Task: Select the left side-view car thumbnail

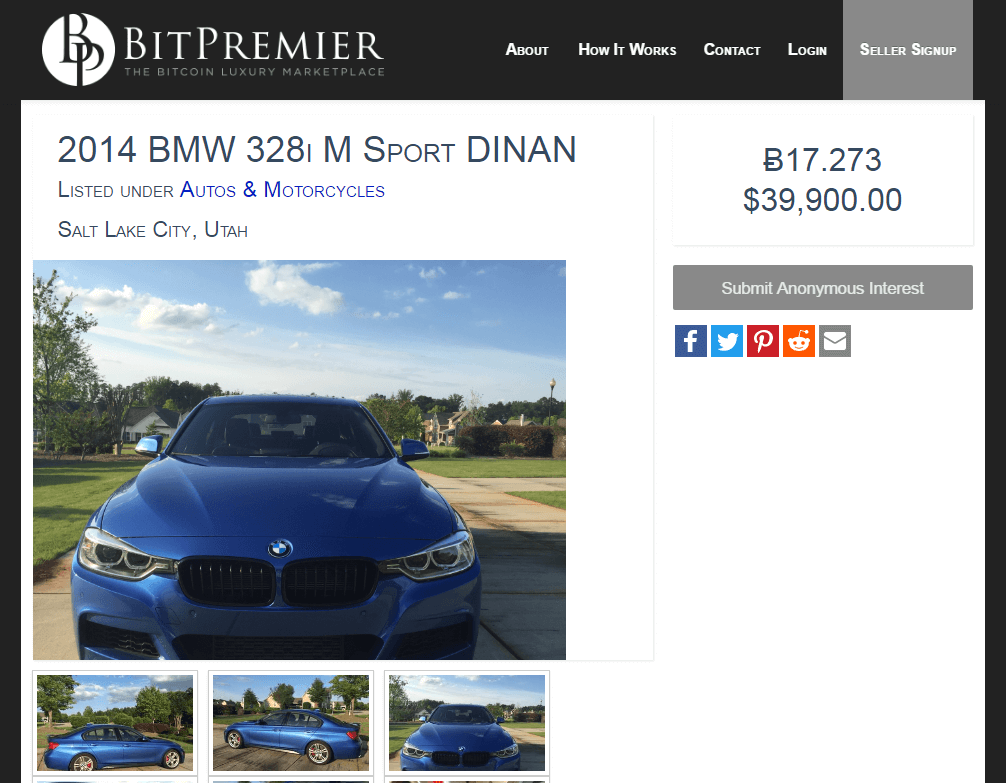Action: [115, 722]
